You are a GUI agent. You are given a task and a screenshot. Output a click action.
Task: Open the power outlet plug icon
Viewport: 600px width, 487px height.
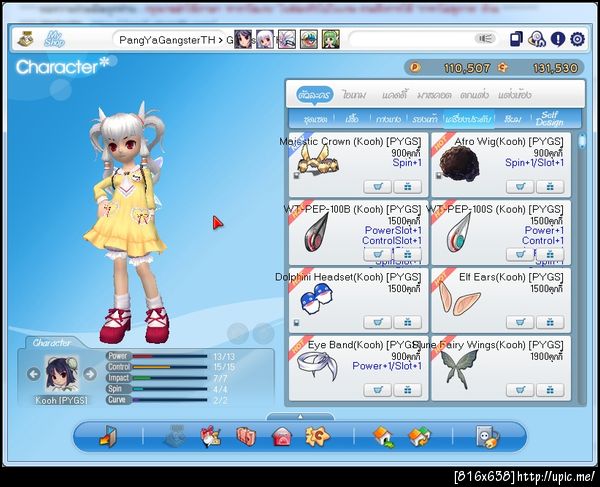488,437
